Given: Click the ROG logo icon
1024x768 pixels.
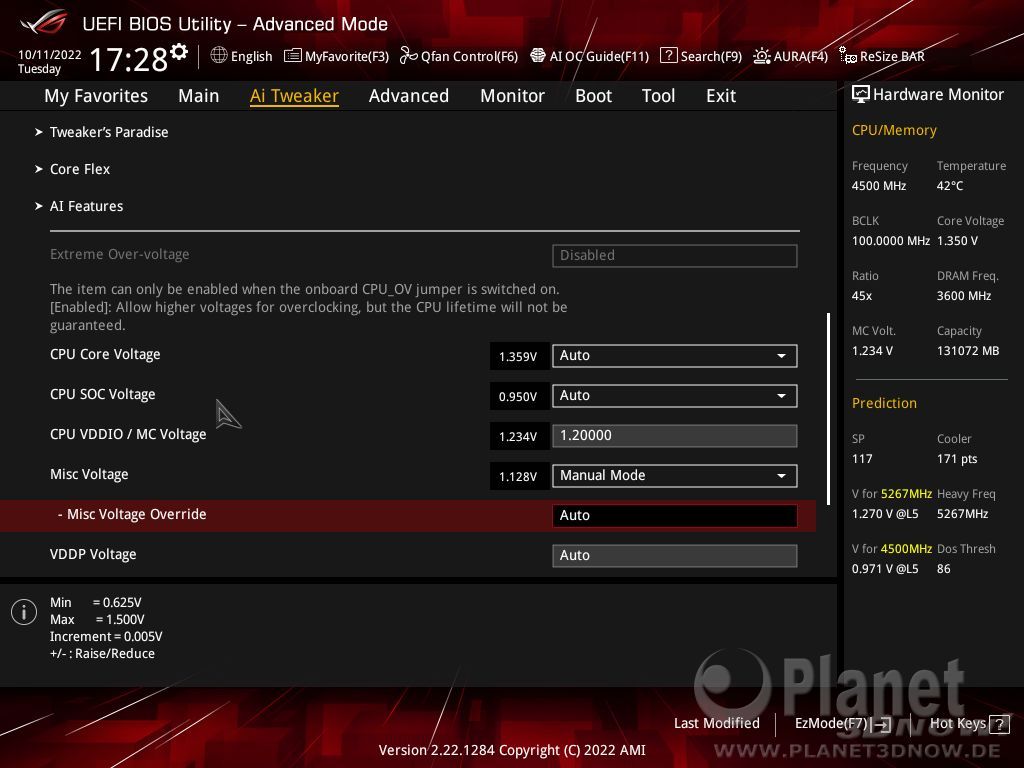Looking at the screenshot, I should [43, 23].
